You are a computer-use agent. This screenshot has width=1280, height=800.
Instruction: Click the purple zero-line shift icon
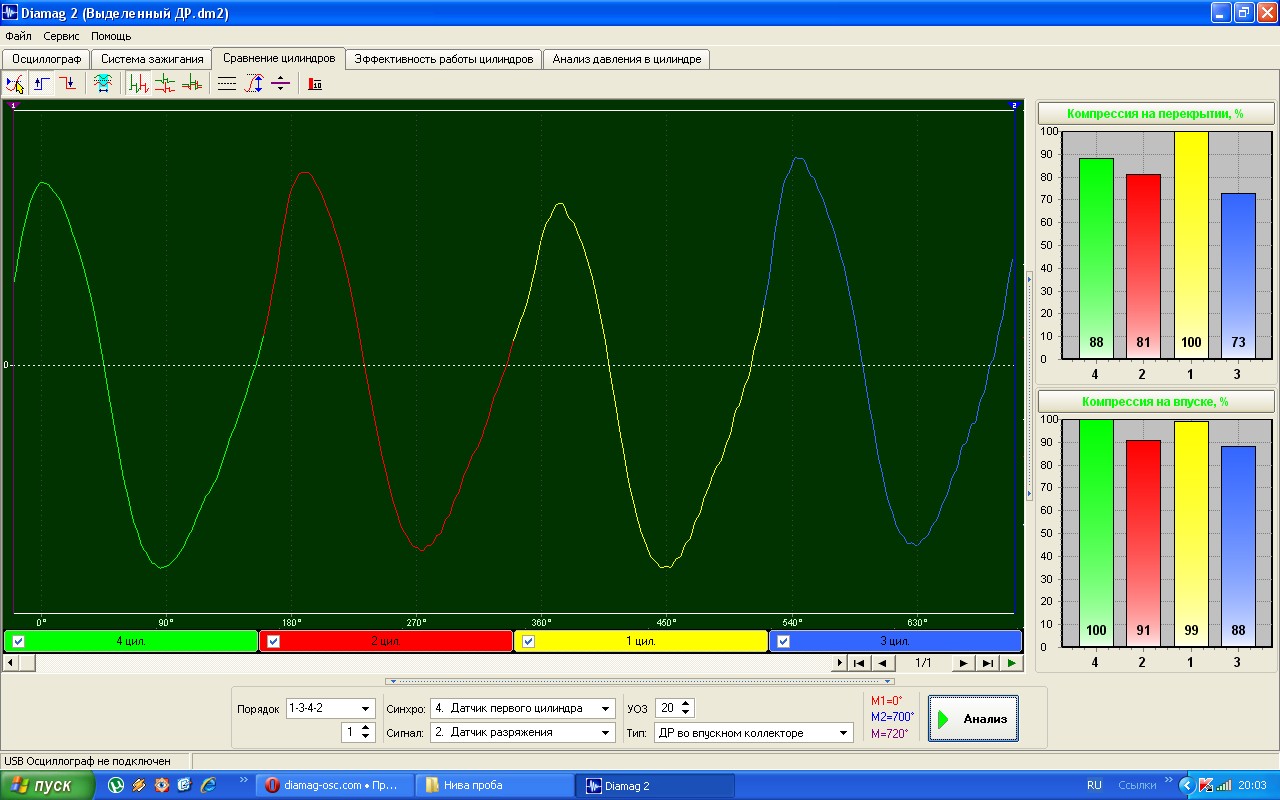[x=279, y=84]
